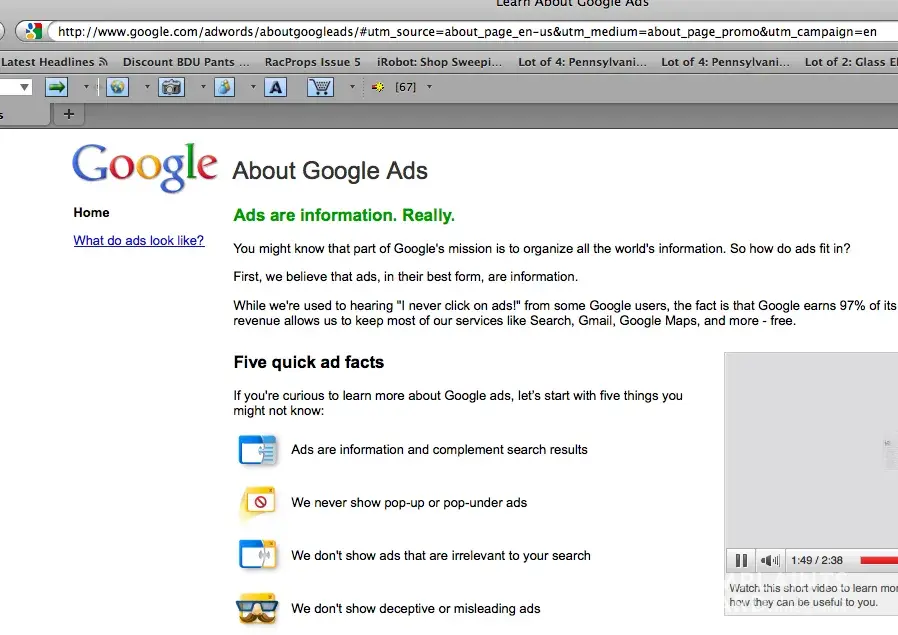Click the shopping cart toolbar icon
The height and width of the screenshot is (635, 898).
coord(320,87)
